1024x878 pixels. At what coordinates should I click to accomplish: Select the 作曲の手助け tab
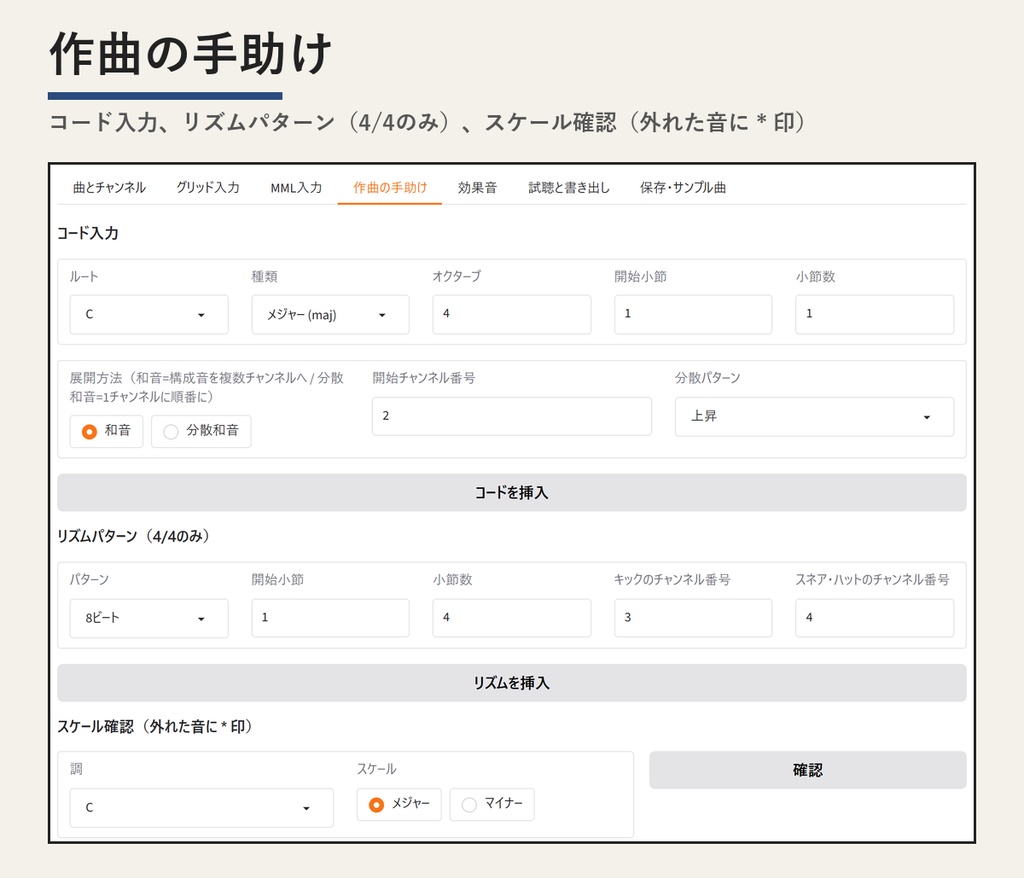click(x=390, y=187)
